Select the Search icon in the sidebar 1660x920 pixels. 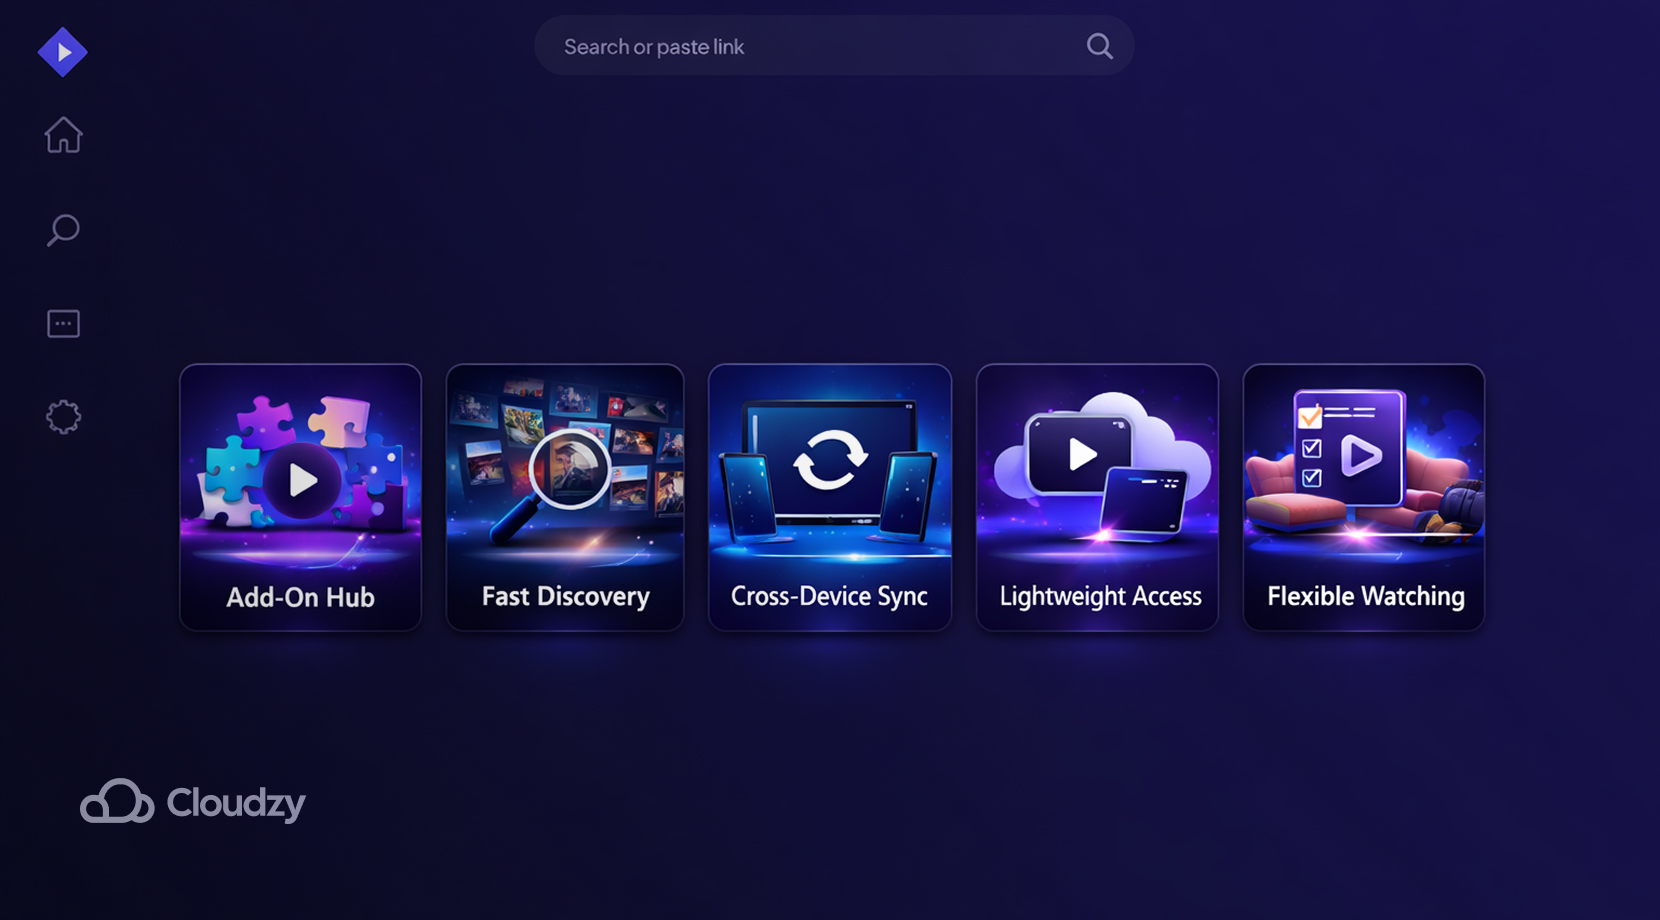tap(63, 229)
